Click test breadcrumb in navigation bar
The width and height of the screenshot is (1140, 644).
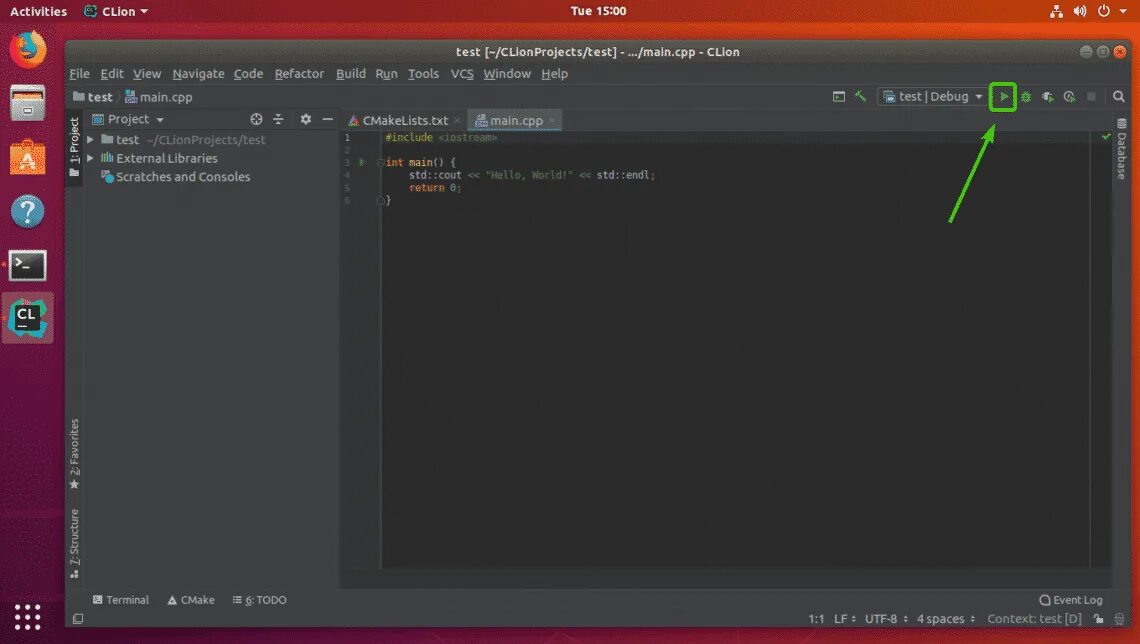(x=92, y=97)
